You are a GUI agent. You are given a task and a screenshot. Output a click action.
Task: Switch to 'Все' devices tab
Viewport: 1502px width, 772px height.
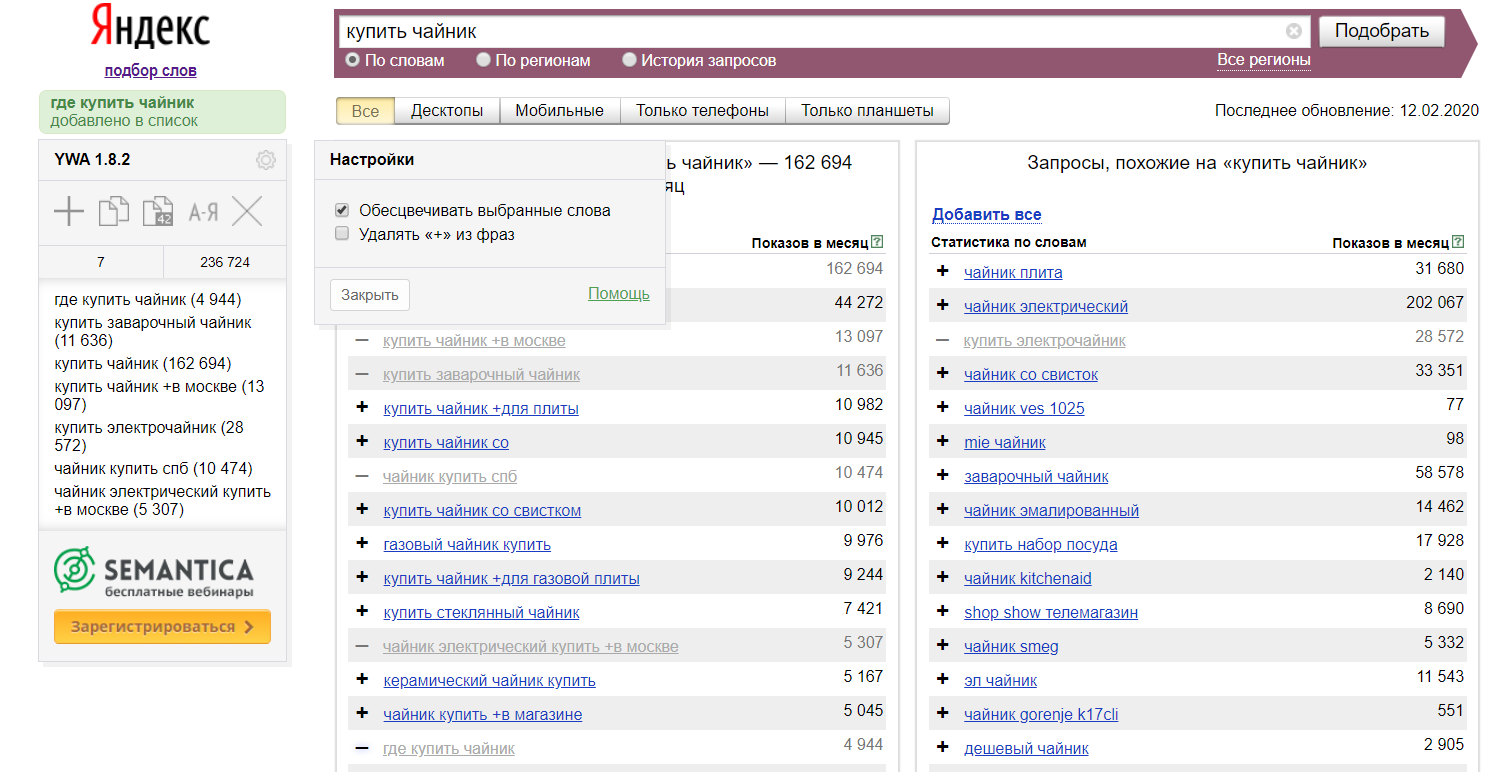[x=366, y=111]
